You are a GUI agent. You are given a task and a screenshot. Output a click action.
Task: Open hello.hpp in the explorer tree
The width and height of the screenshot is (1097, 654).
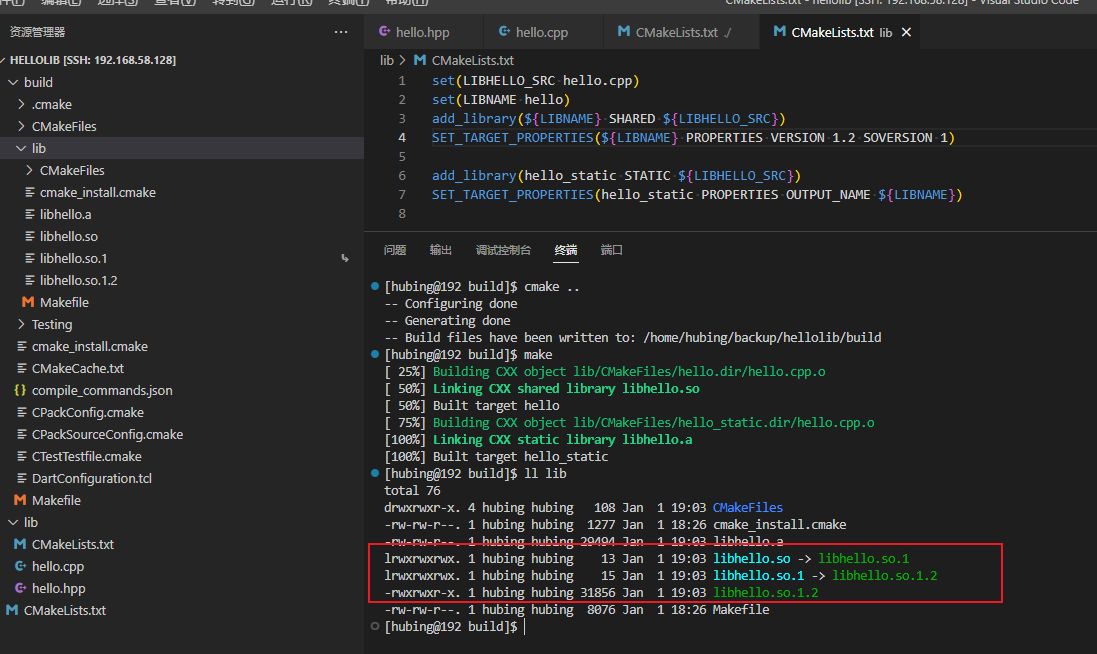coord(58,589)
